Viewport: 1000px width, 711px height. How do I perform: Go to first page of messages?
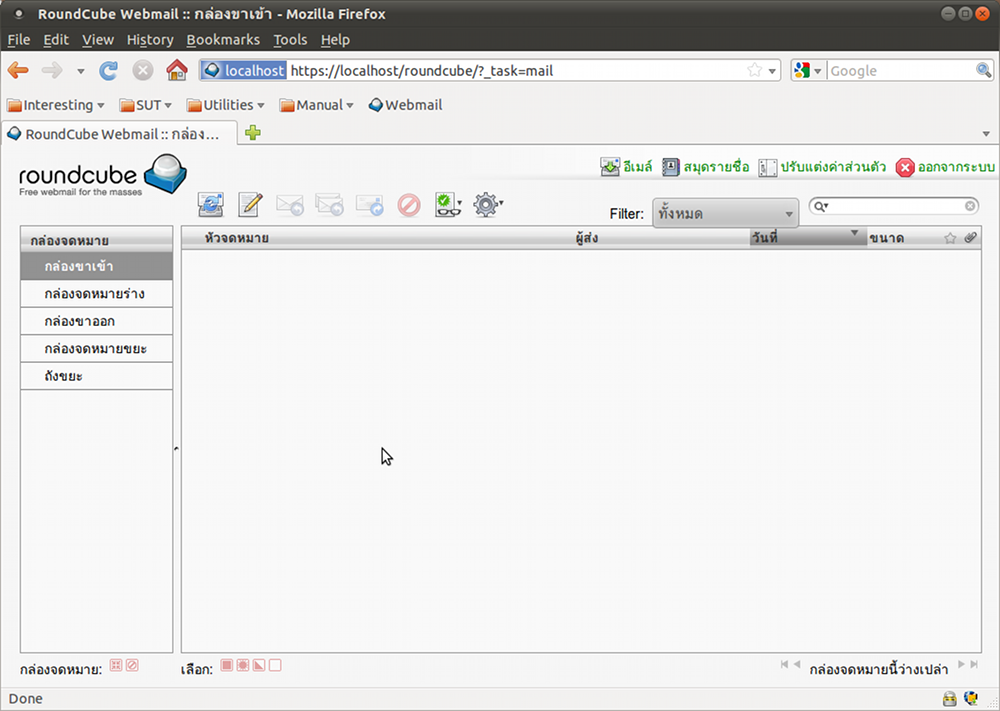point(784,664)
